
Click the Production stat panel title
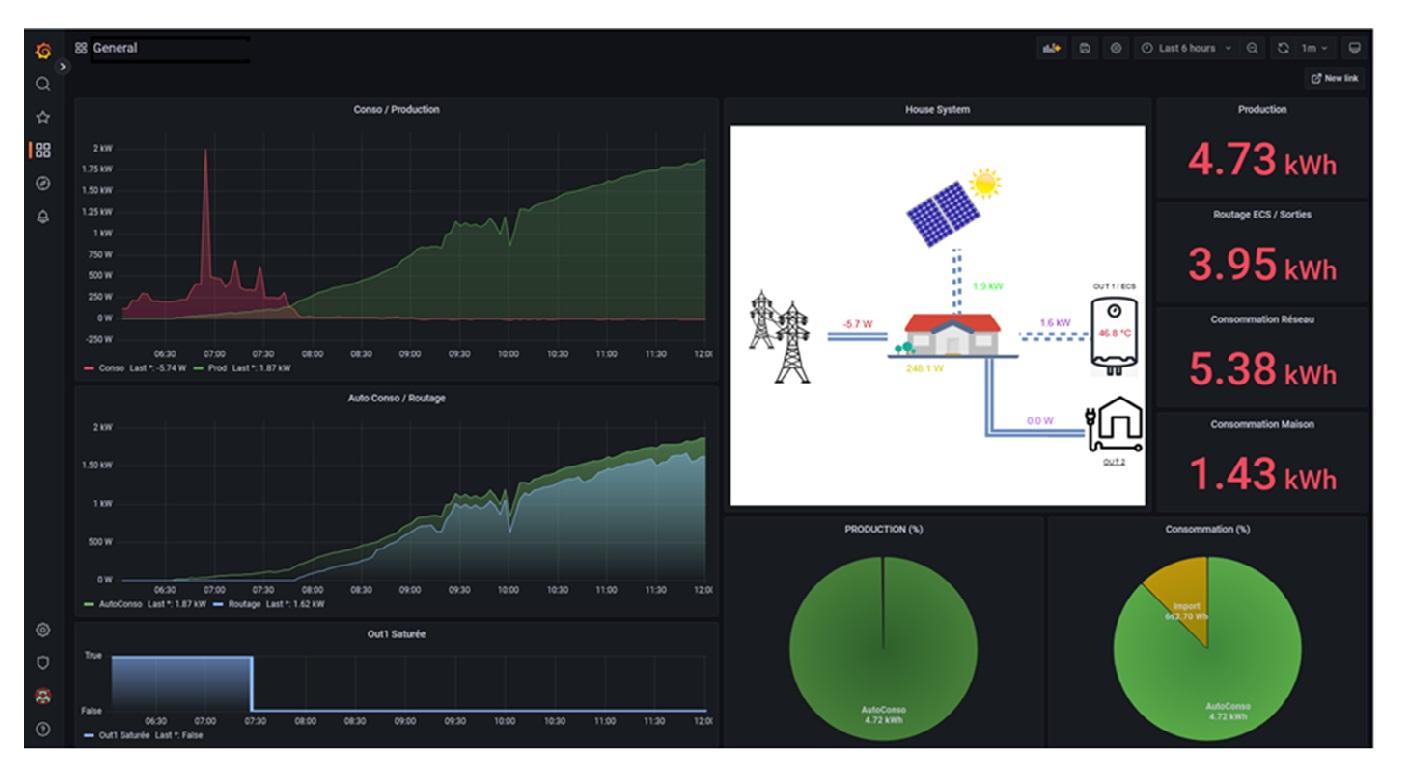(1262, 110)
